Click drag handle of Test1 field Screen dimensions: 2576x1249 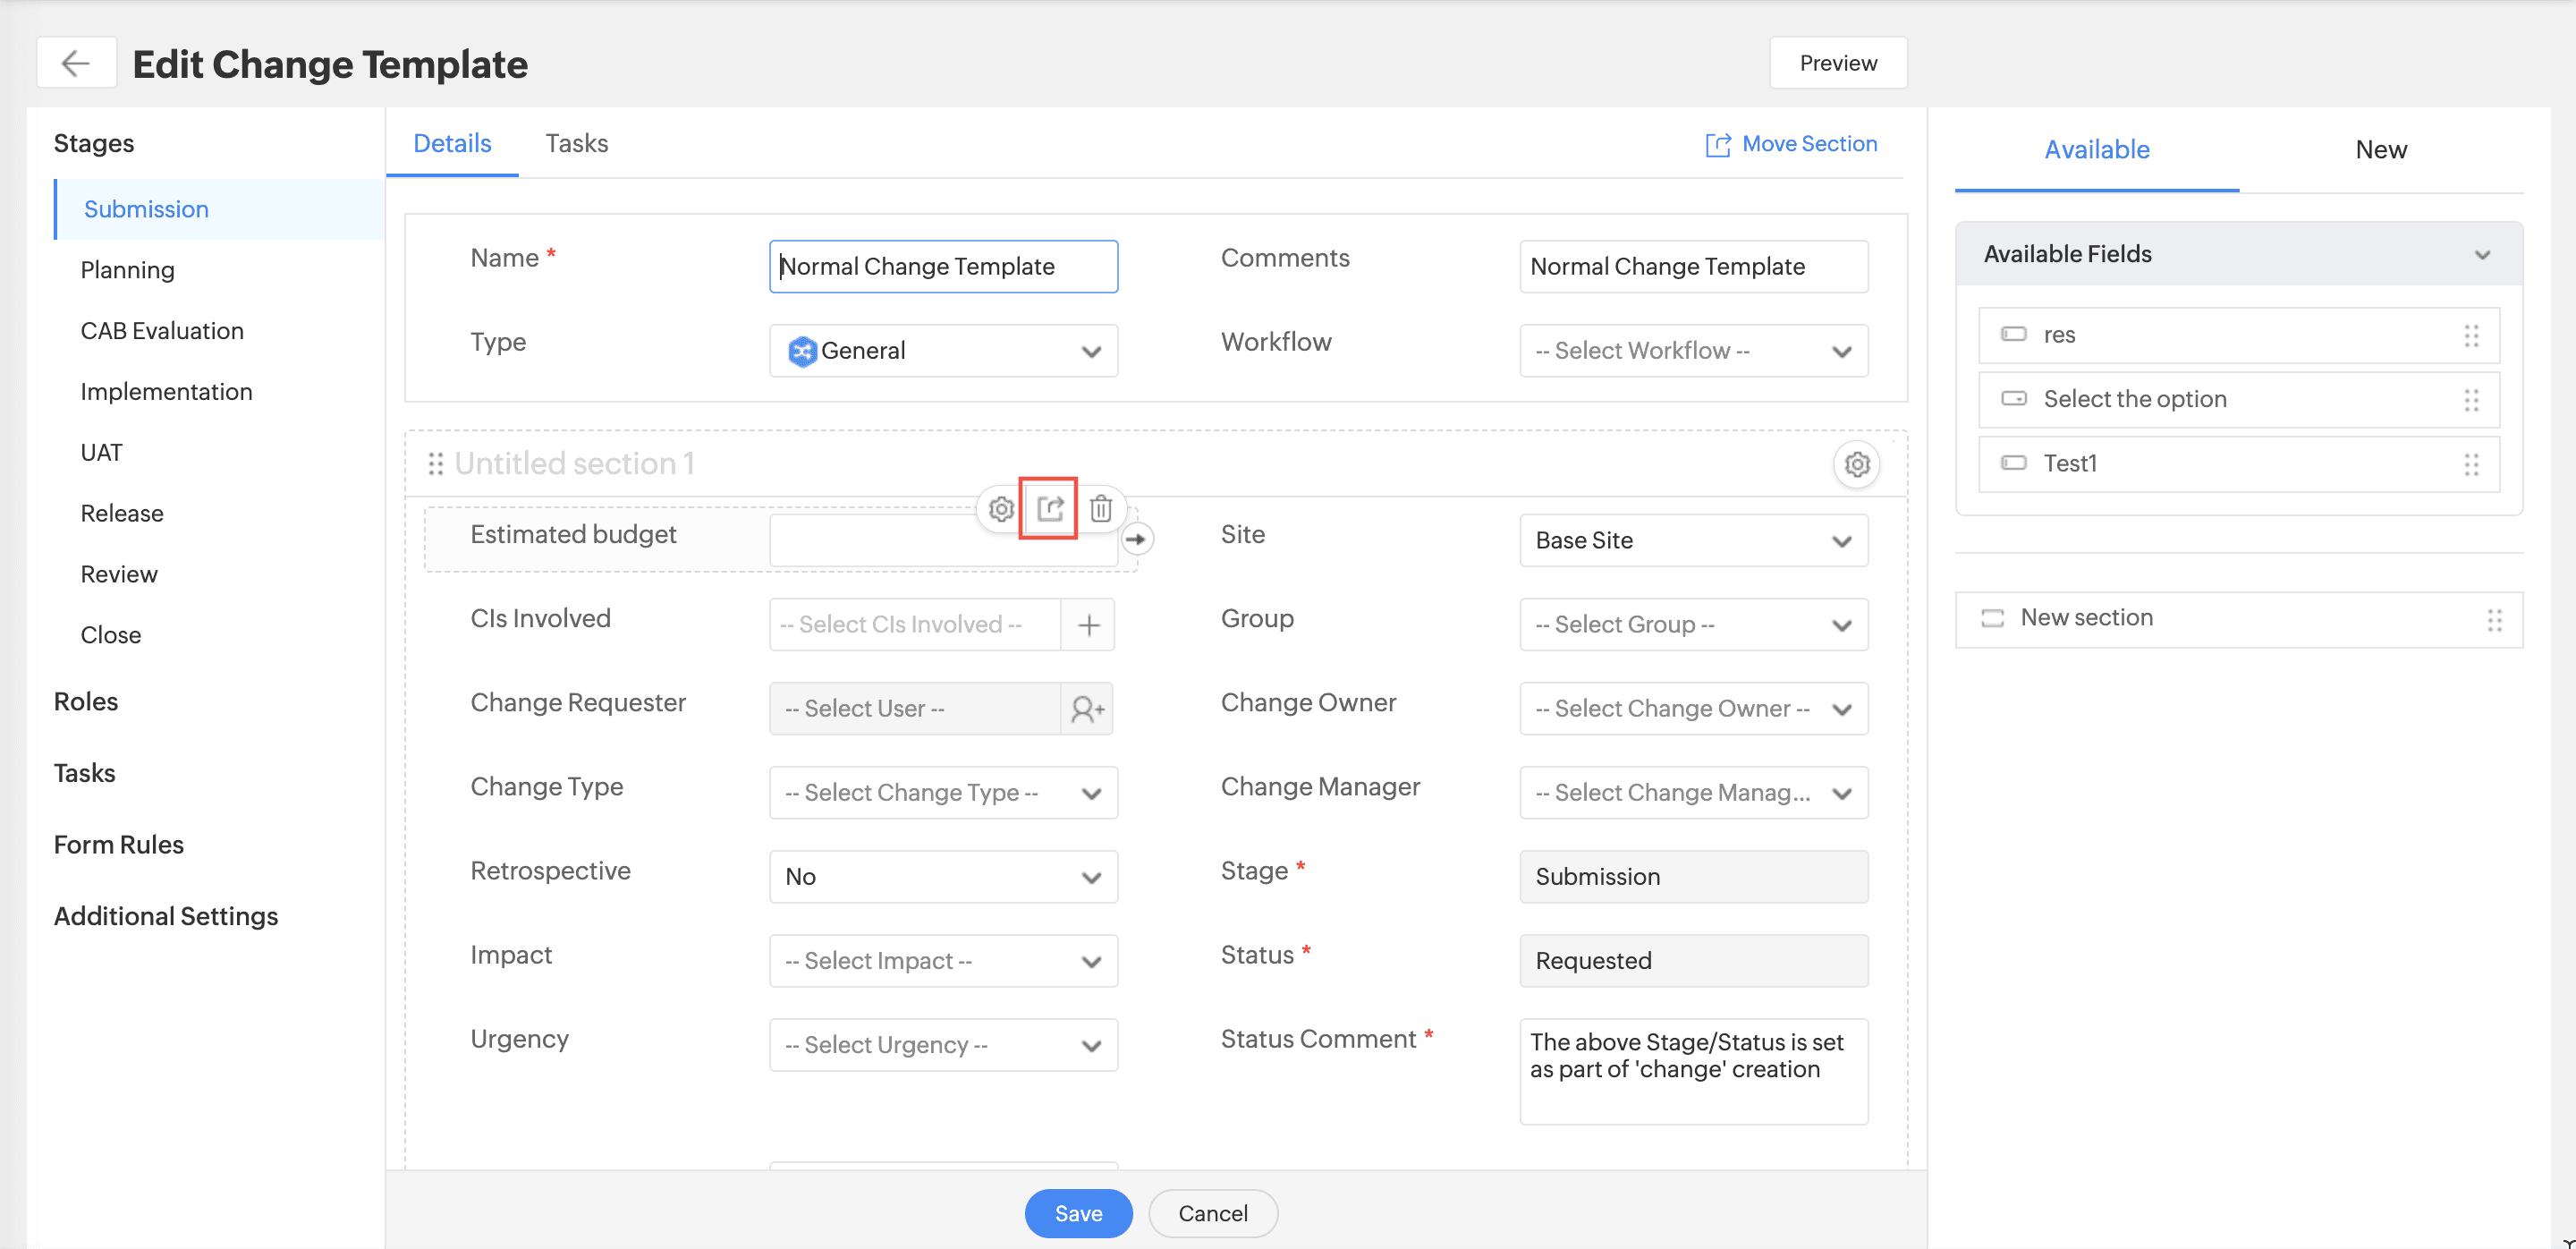pos(2471,464)
